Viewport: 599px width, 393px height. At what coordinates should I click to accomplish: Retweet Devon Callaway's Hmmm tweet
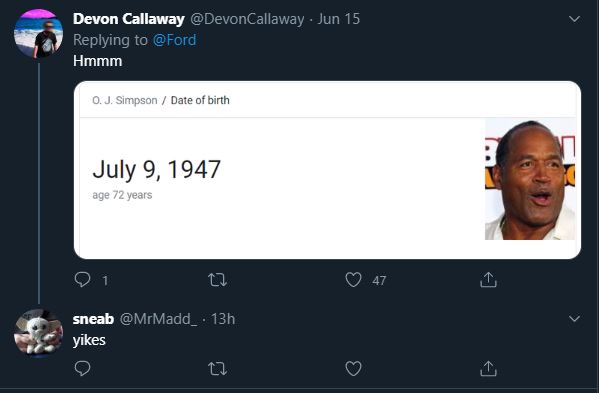217,280
